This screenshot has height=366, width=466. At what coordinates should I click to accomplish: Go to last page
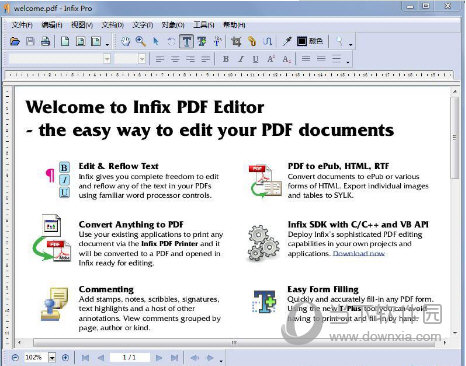click(174, 358)
